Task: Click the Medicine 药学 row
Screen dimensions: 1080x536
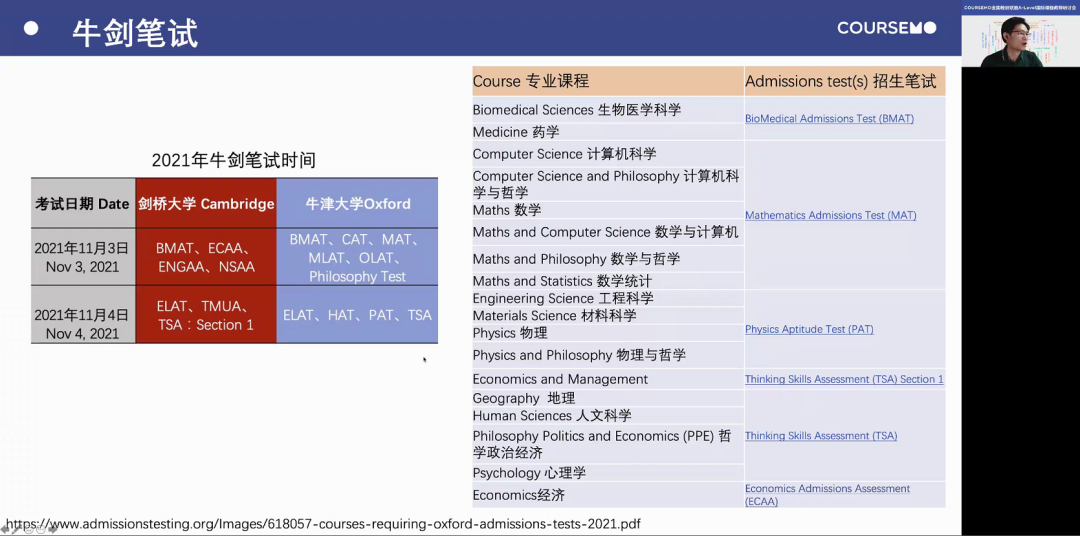Action: (x=608, y=132)
